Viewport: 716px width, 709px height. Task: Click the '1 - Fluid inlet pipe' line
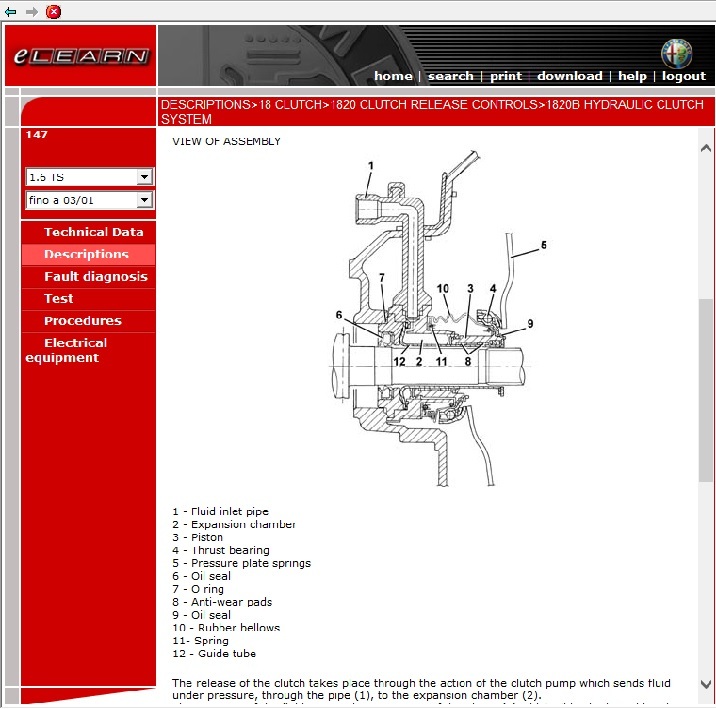[x=221, y=511]
